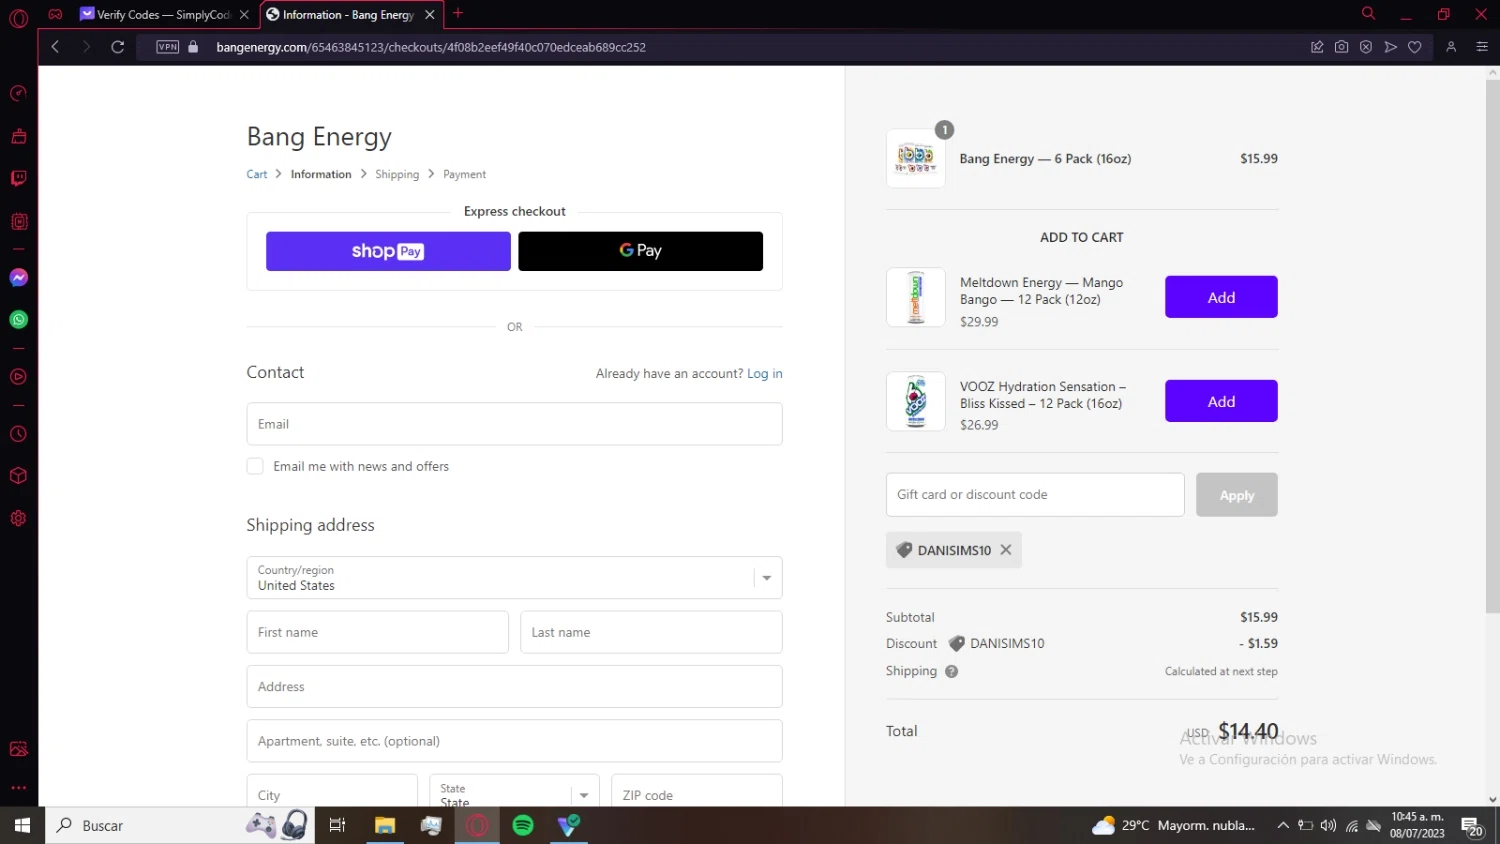Click the site security lock icon
1500x844 pixels.
coord(193,47)
